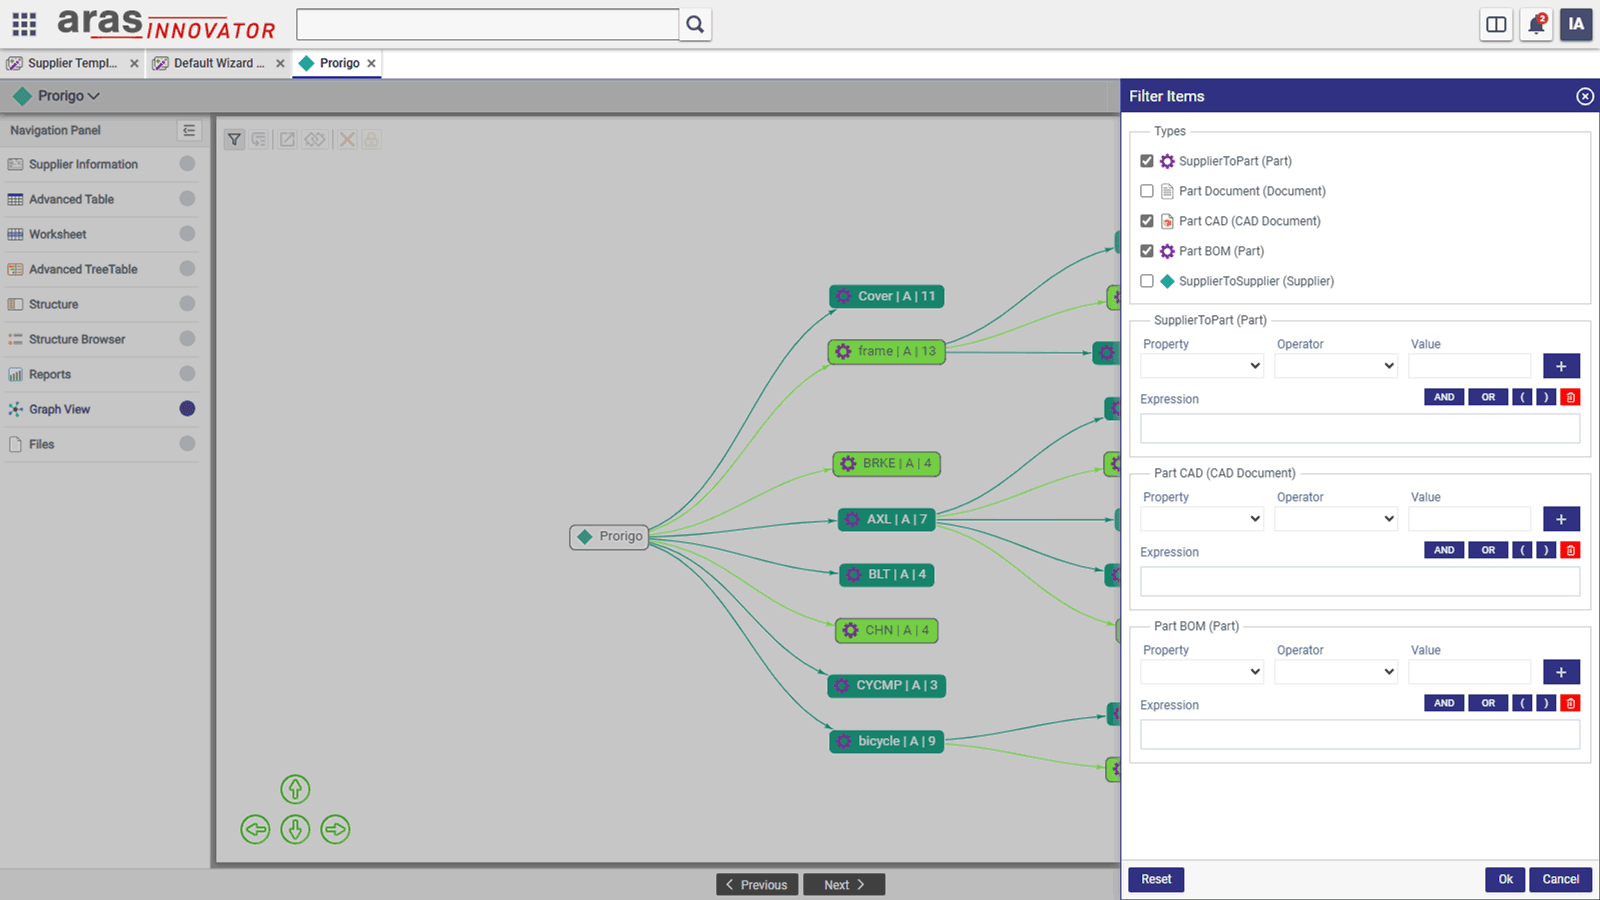1600x900 pixels.
Task: Open SupplierToPart Property dropdown
Action: [x=1202, y=366]
